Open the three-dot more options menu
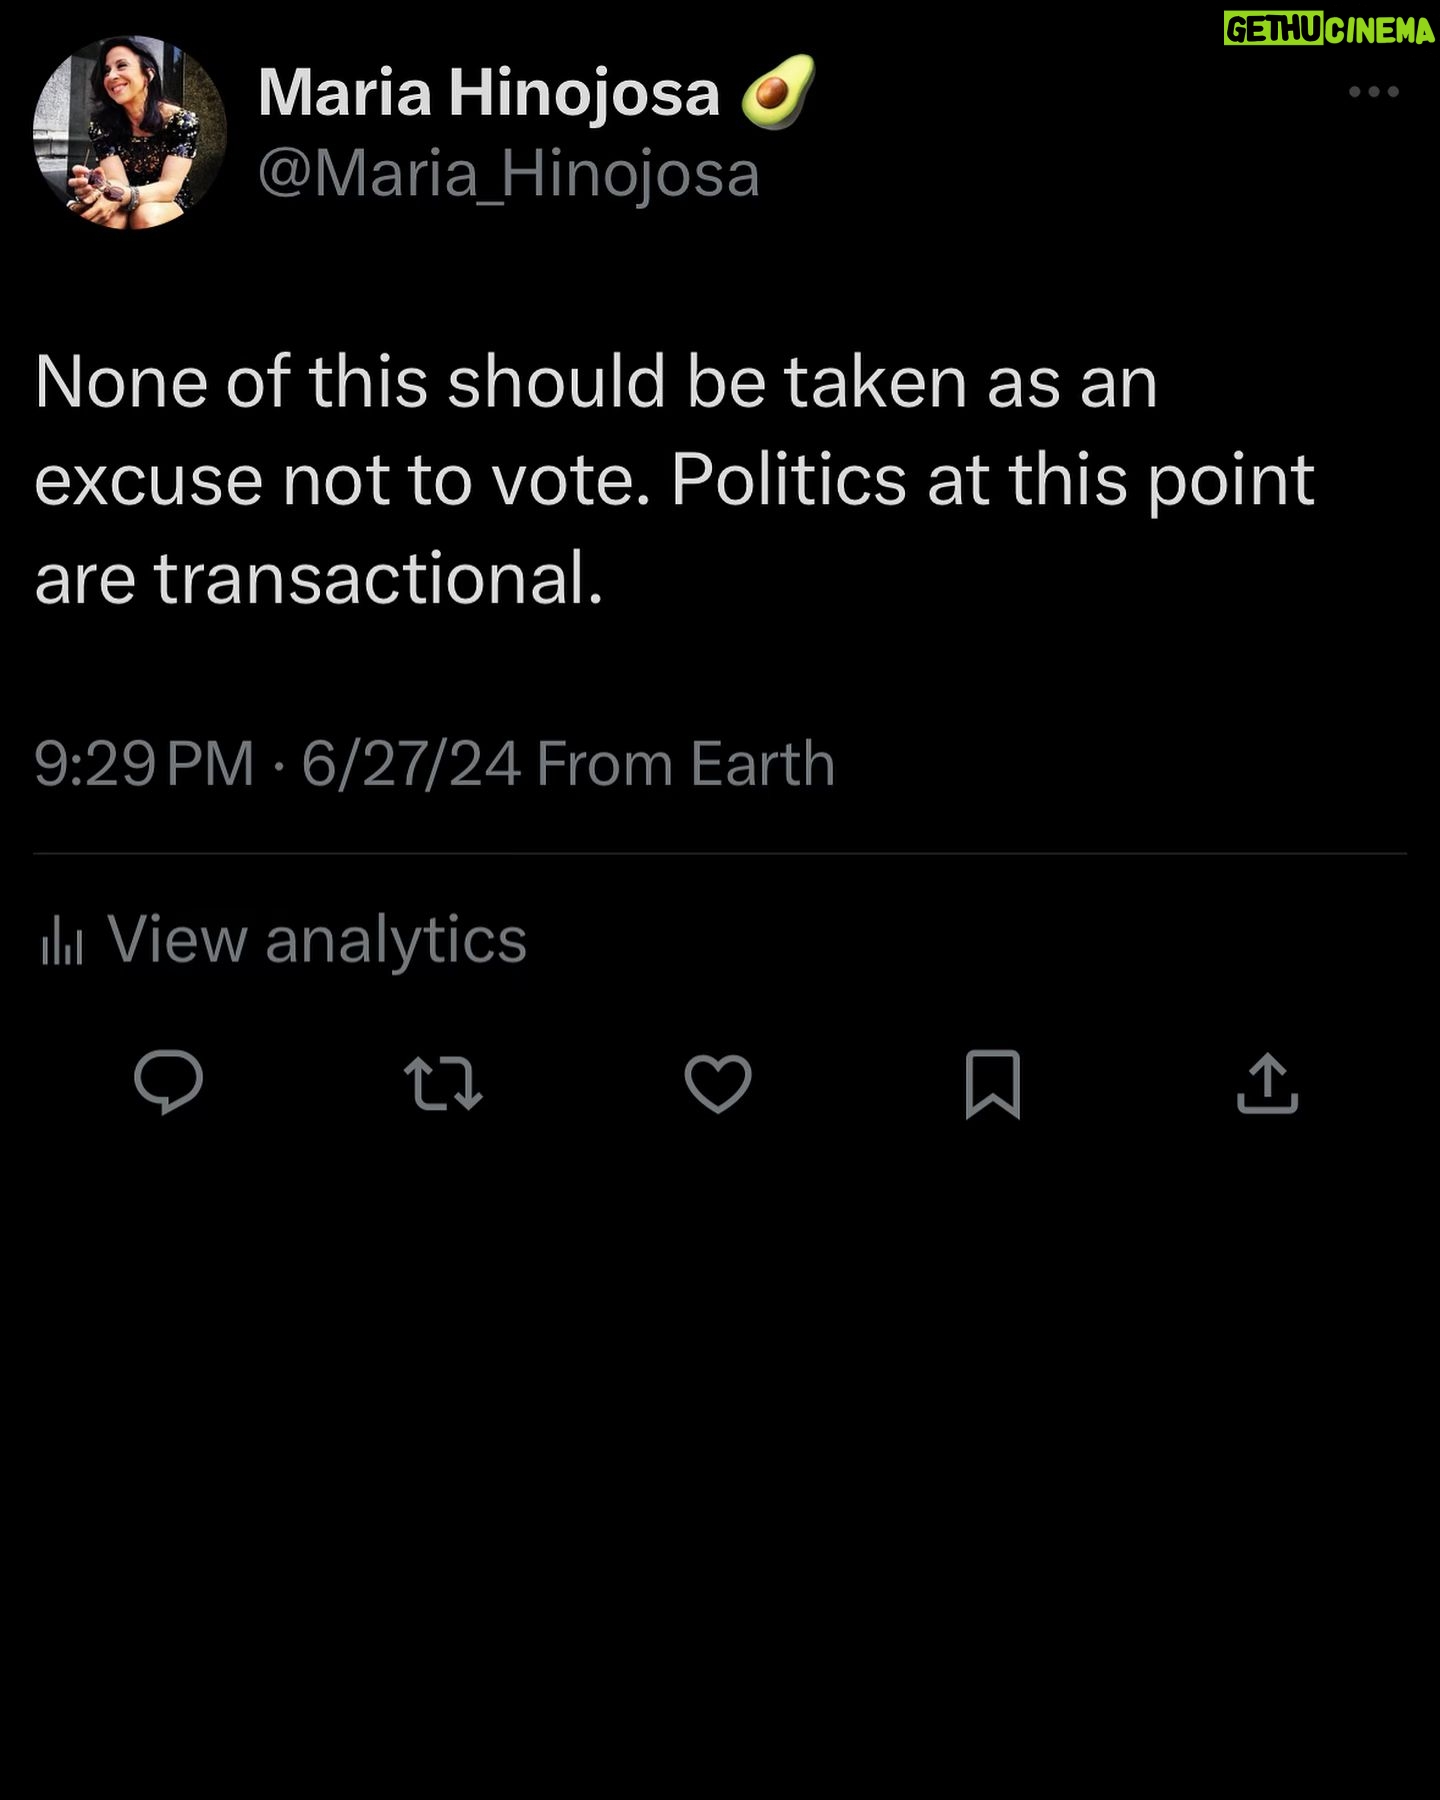The width and height of the screenshot is (1440, 1800). pyautogui.click(x=1373, y=92)
